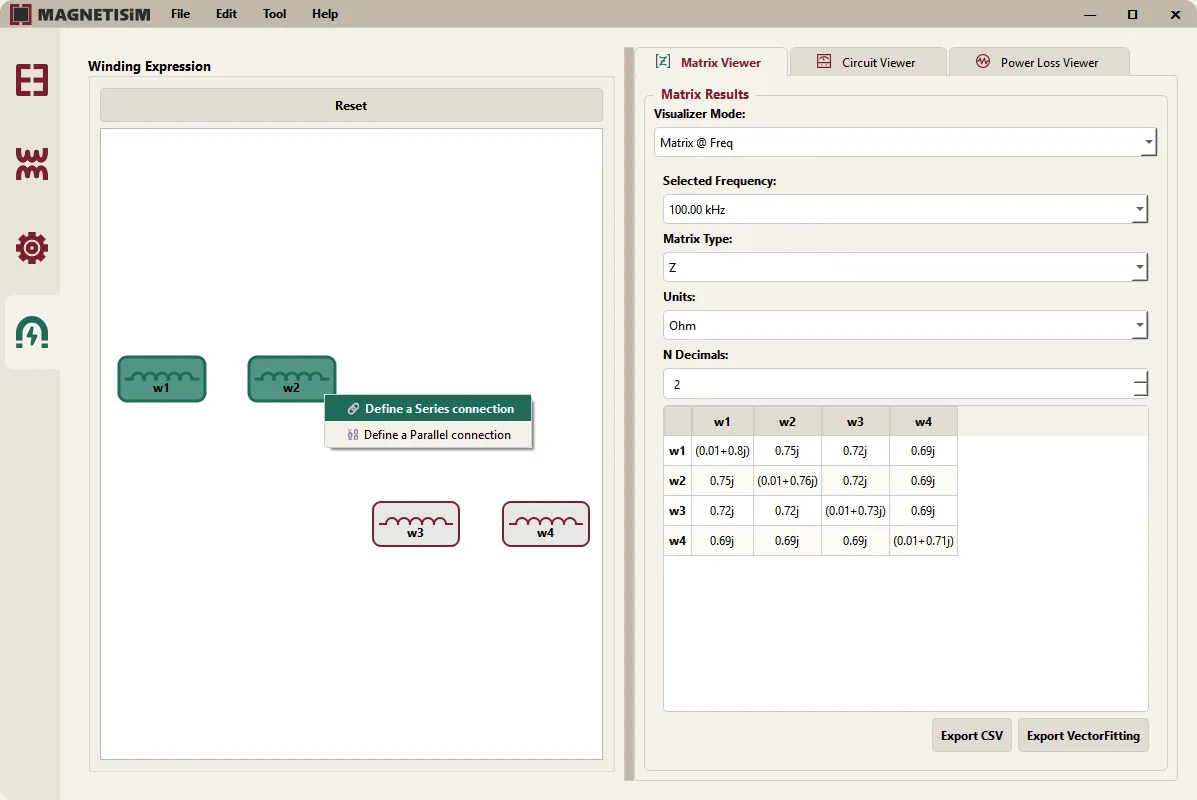The width and height of the screenshot is (1197, 800).
Task: Switch to the Power Loss Viewer tab
Action: [1039, 62]
